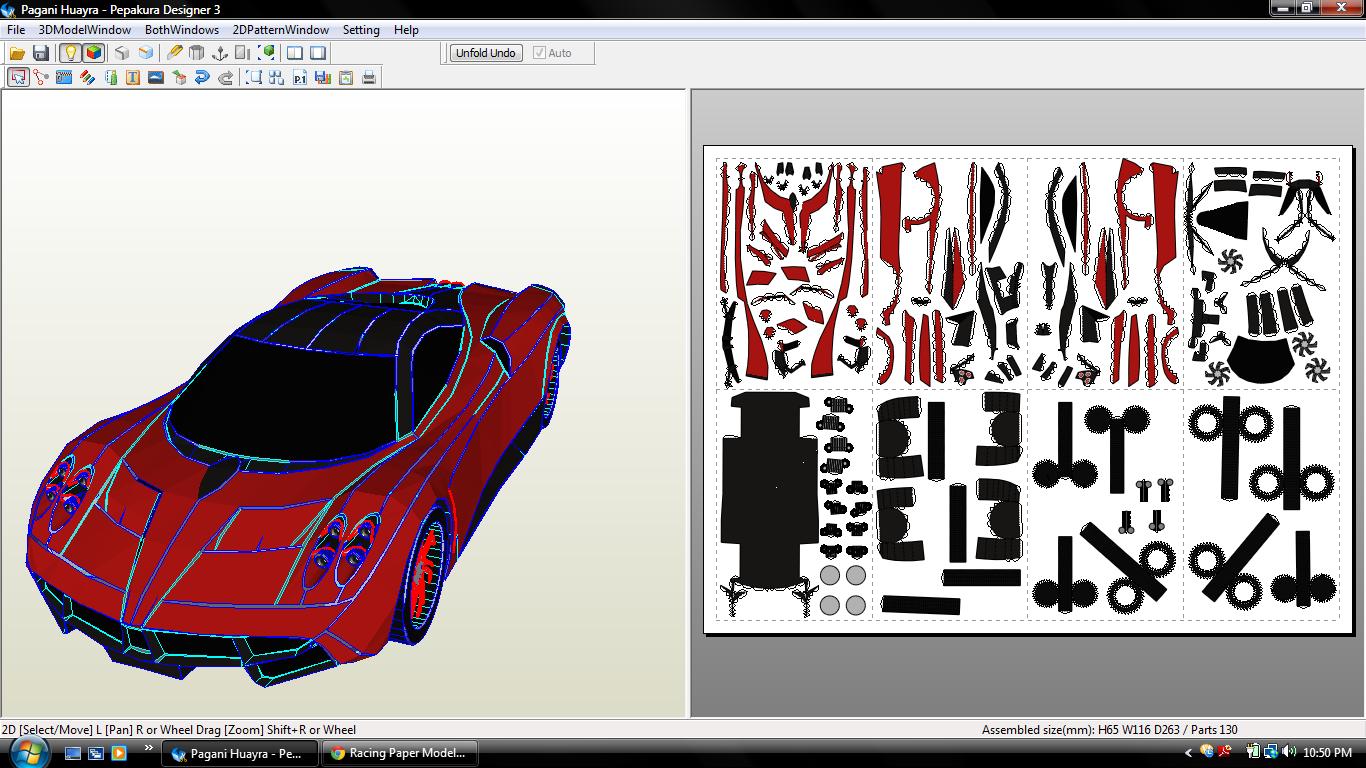Click the show desktop quick launch icon
1366x768 pixels.
[x=73, y=753]
